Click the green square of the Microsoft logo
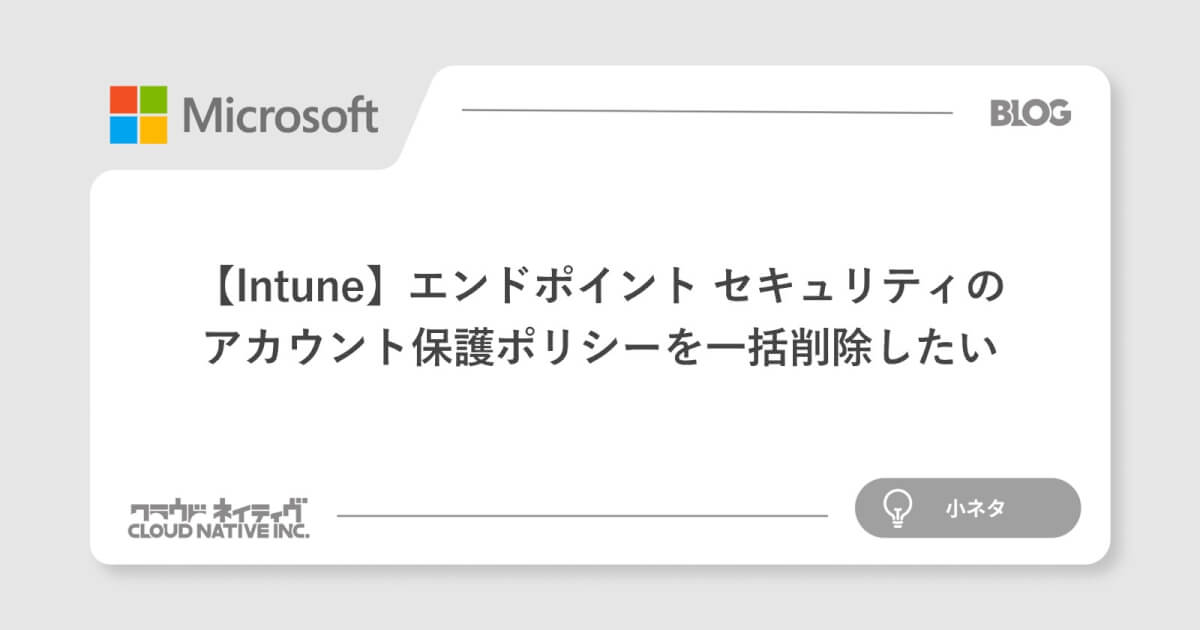This screenshot has height=630, width=1200. coord(153,99)
